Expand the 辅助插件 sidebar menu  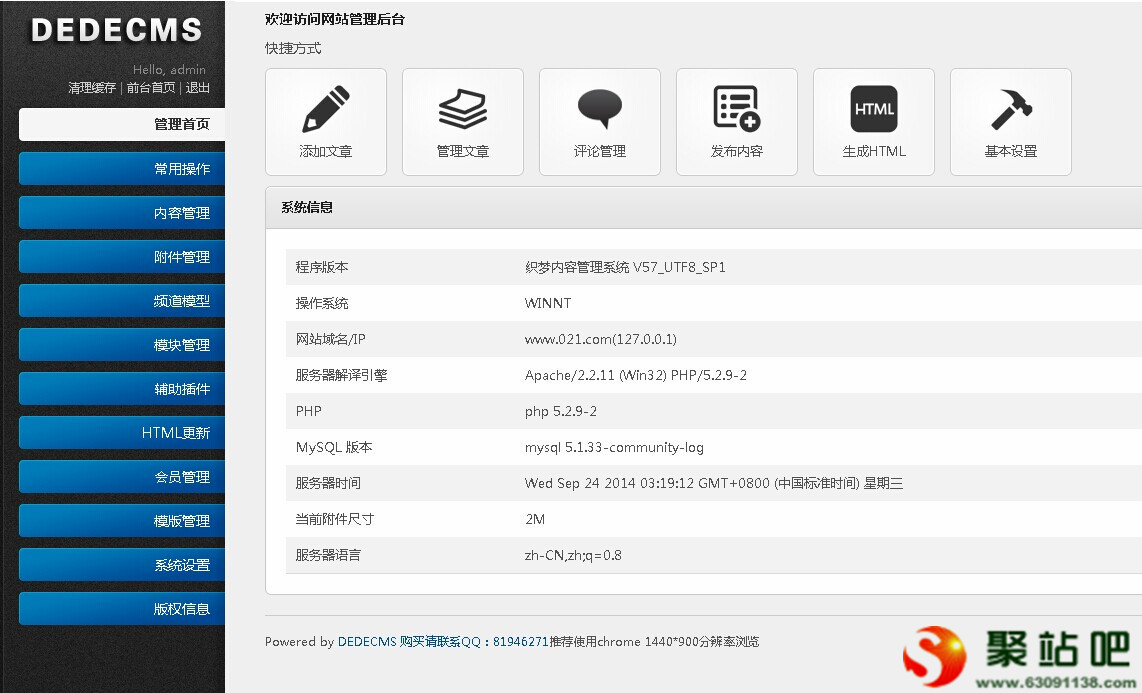click(x=122, y=389)
